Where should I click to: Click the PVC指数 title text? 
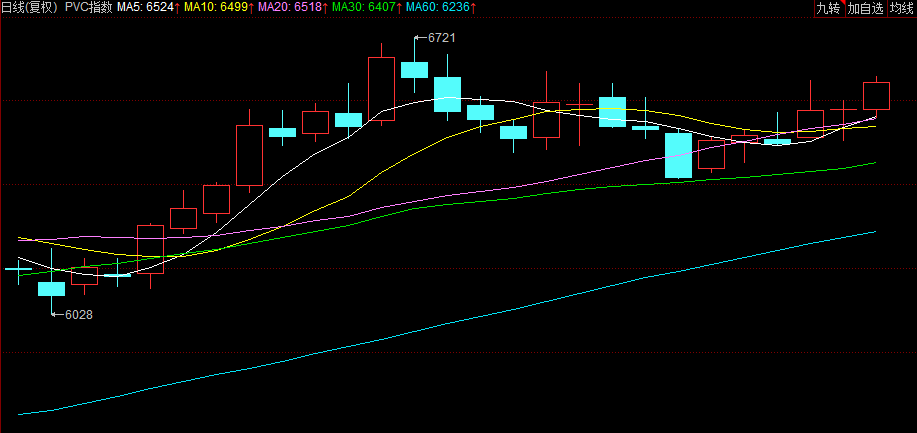(88, 8)
